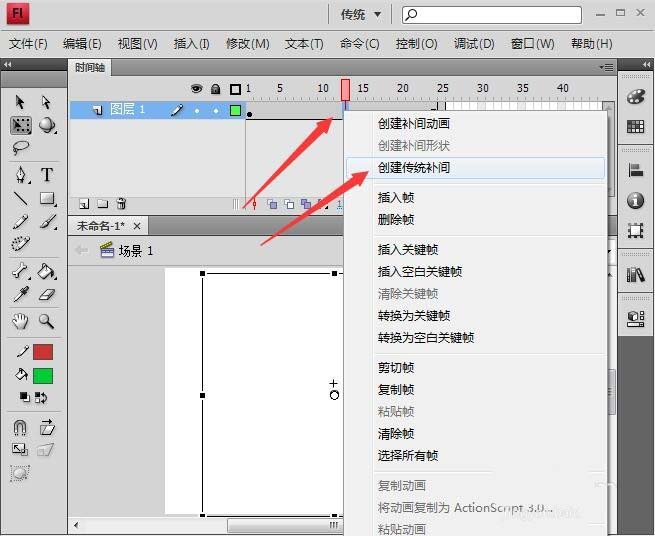Viewport: 655px width, 536px height.
Task: Select the Rectangle tool
Action: click(47, 198)
